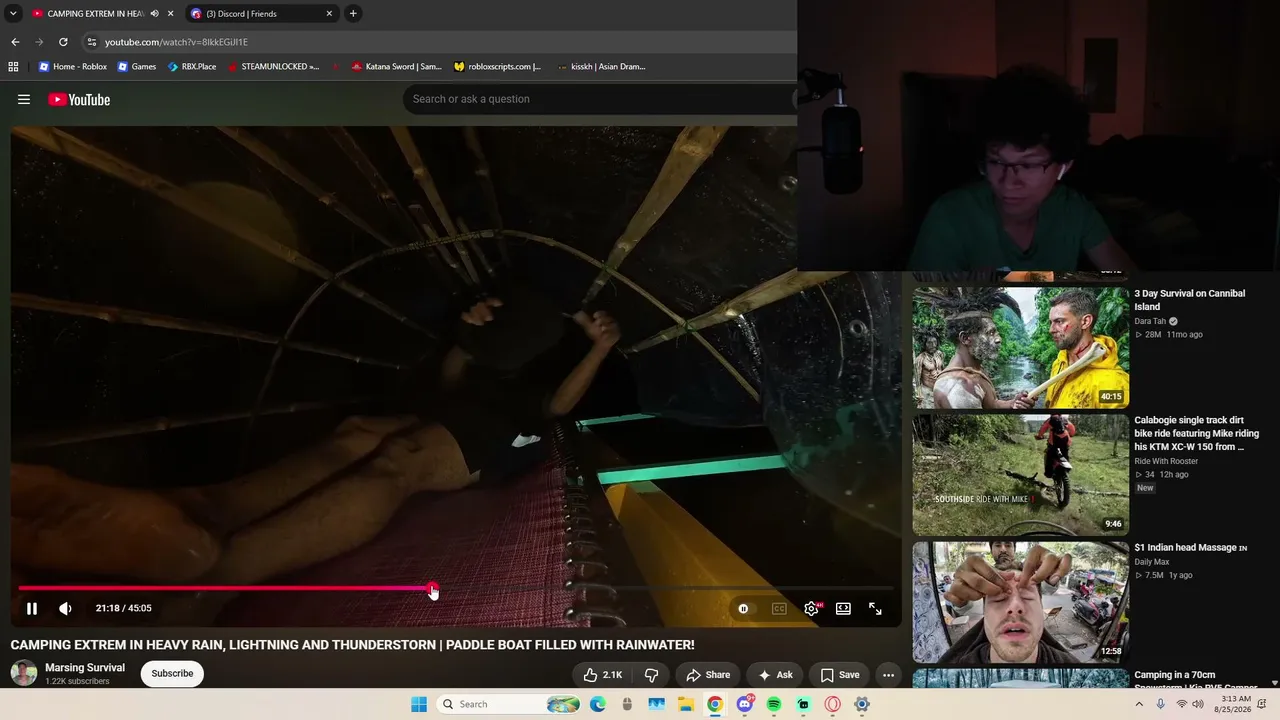Open the Ride With Rooster channel name
The width and height of the screenshot is (1280, 720).
[x=1166, y=461]
